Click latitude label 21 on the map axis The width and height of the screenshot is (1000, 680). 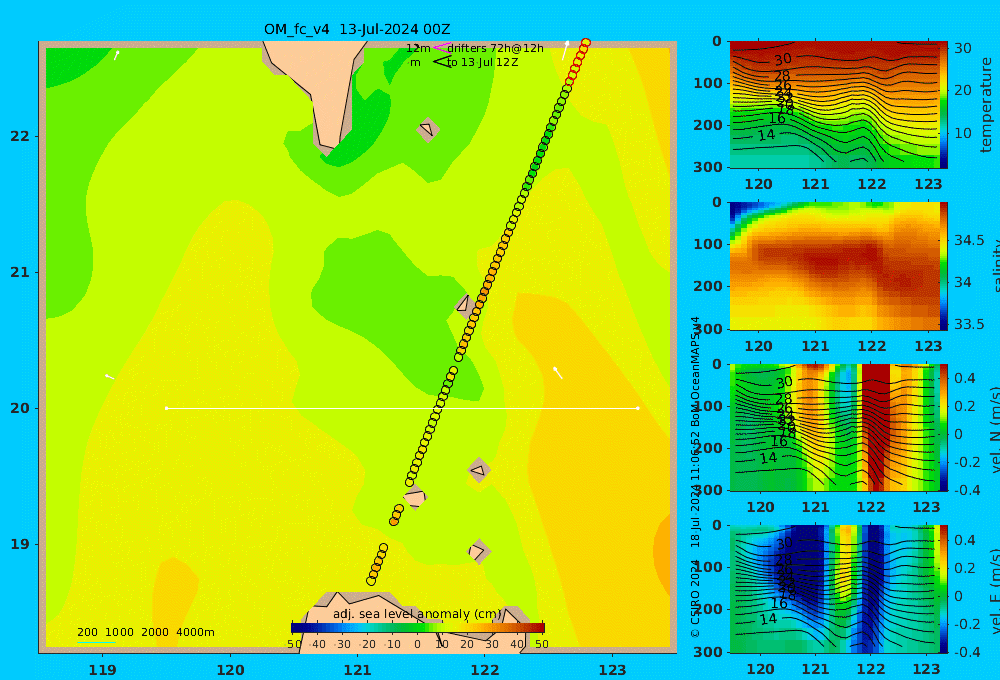tap(20, 272)
